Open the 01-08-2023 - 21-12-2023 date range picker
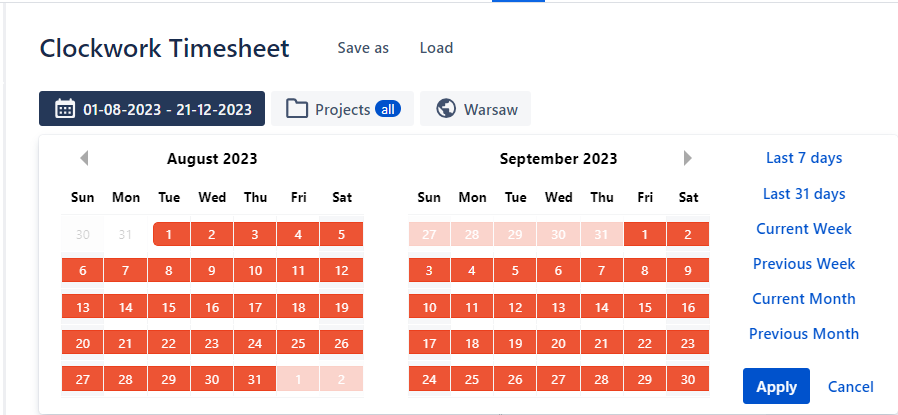 coord(152,109)
